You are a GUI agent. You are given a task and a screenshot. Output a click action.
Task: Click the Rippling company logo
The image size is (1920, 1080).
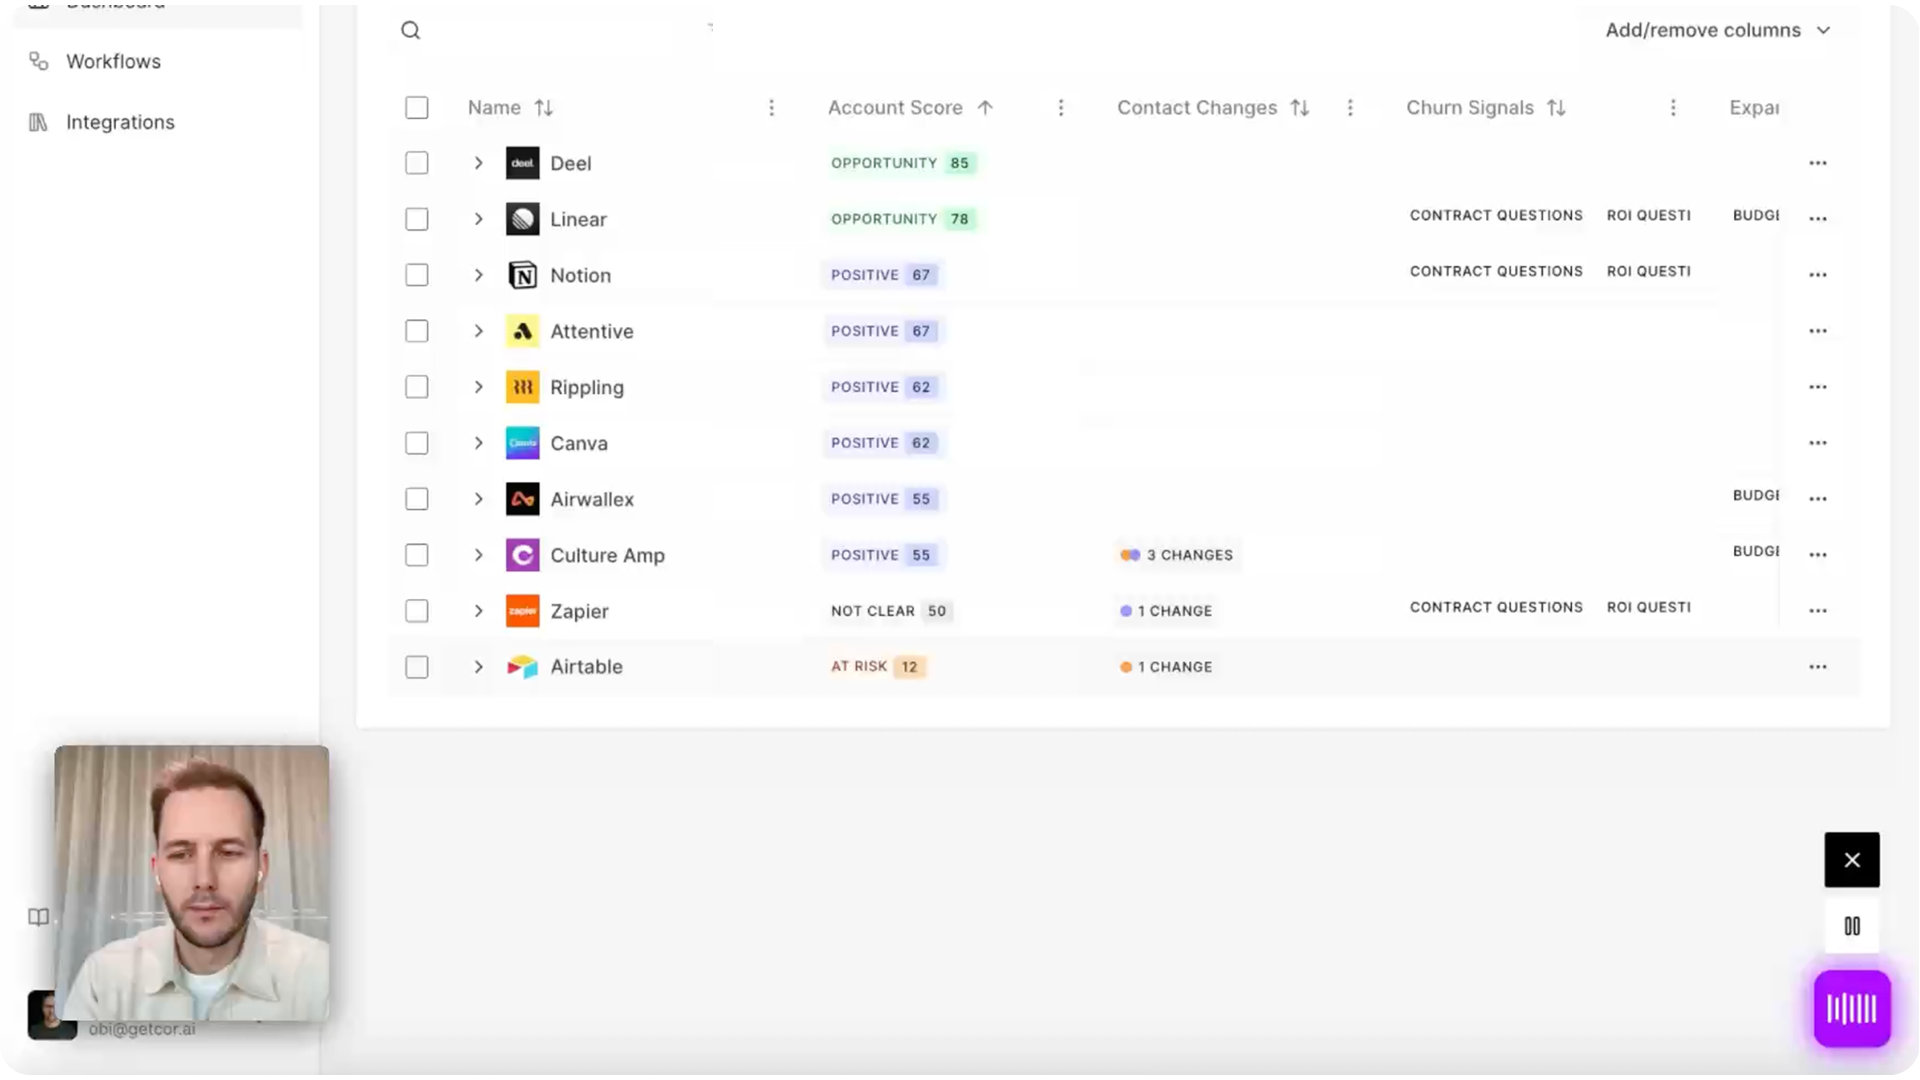point(522,387)
